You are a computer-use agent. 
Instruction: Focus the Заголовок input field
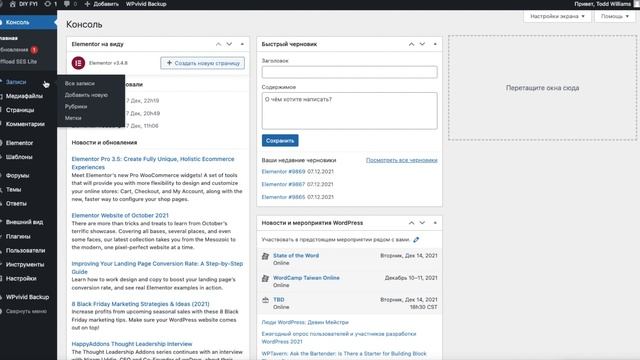[x=349, y=72]
